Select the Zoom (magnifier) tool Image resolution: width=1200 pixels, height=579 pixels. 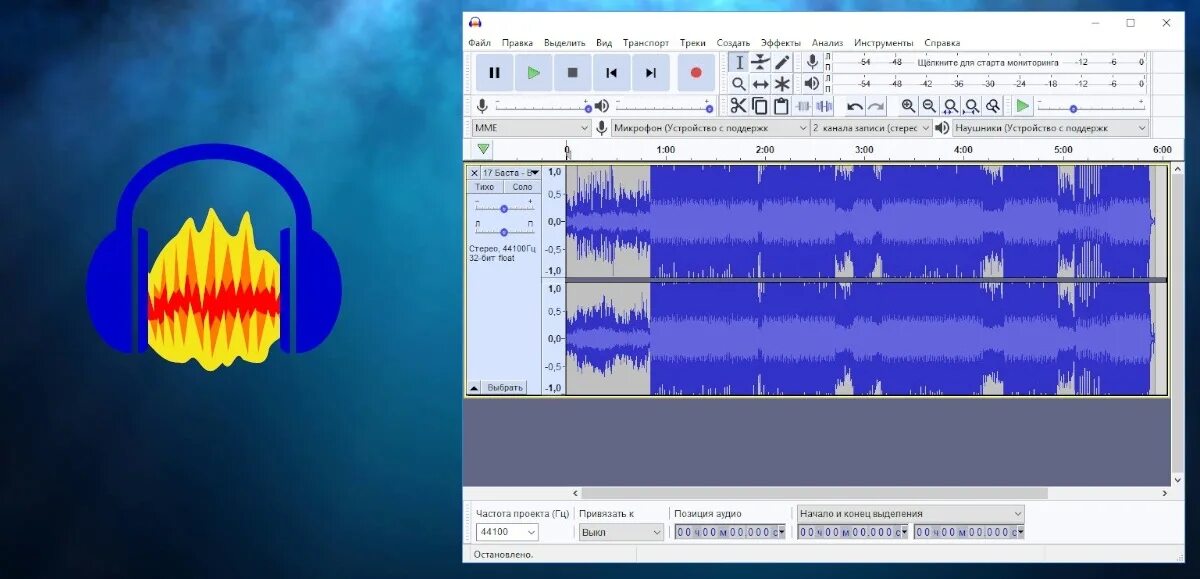pos(739,84)
